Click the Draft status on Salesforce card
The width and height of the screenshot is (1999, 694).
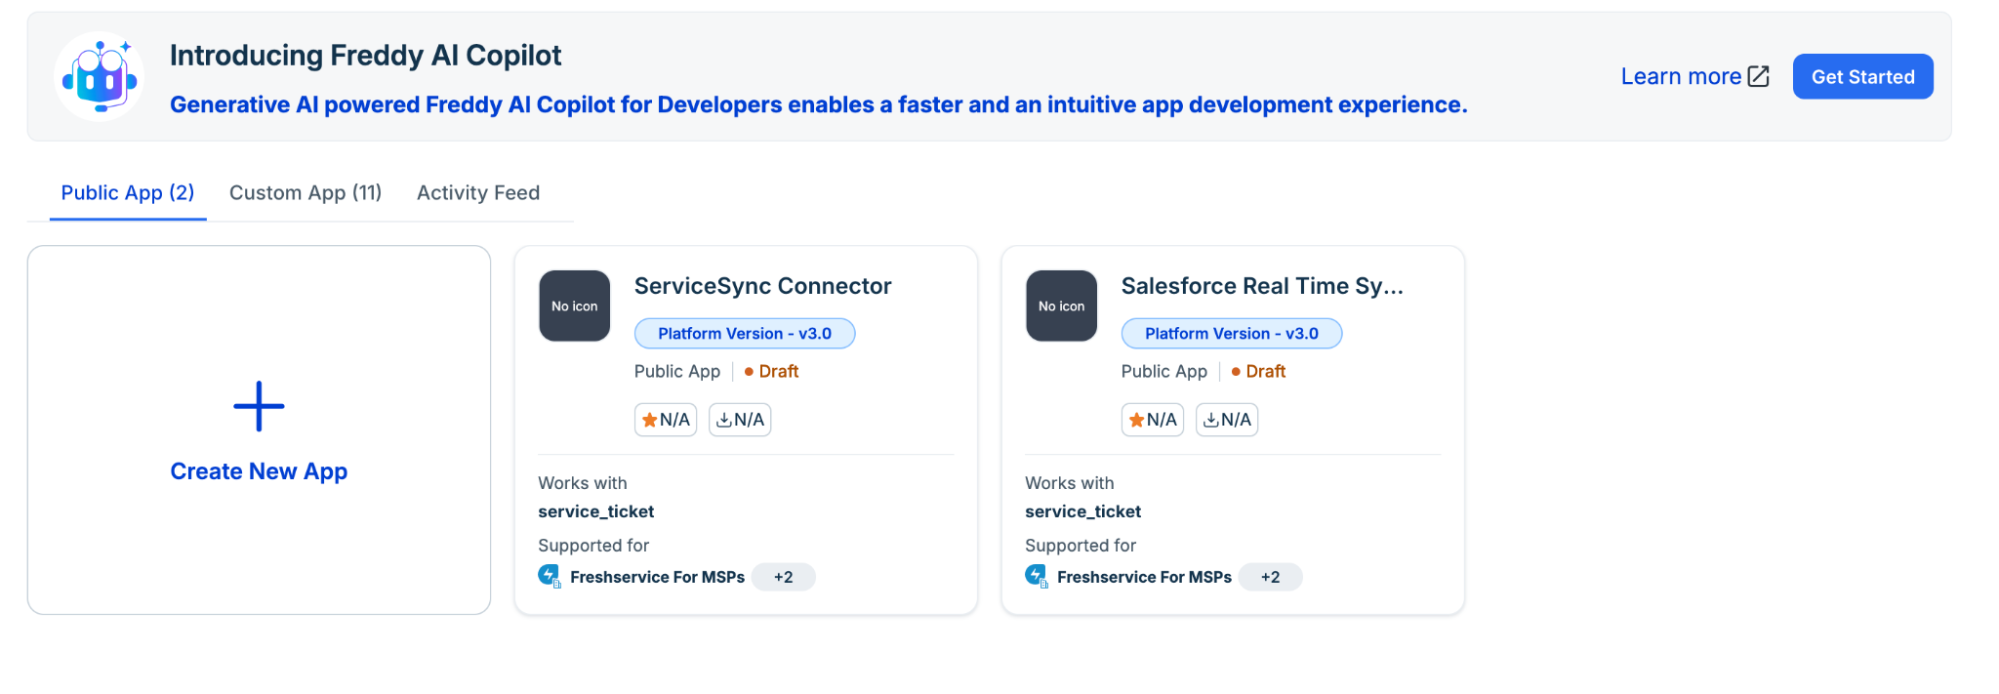point(1258,371)
